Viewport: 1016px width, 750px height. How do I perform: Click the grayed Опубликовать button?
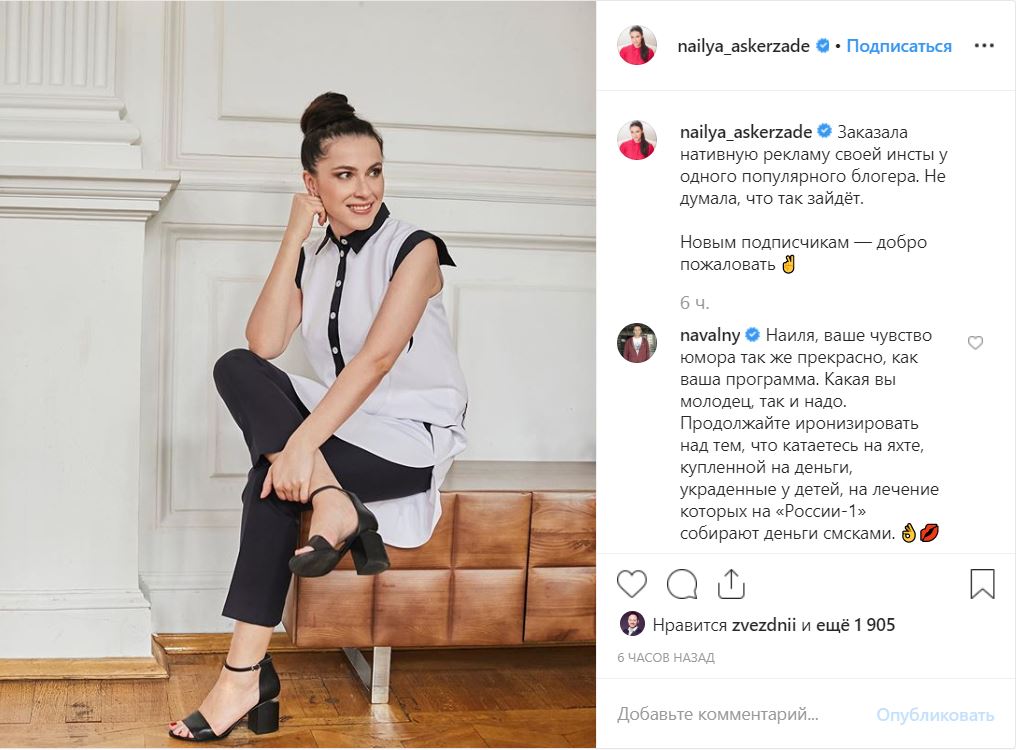coord(935,715)
